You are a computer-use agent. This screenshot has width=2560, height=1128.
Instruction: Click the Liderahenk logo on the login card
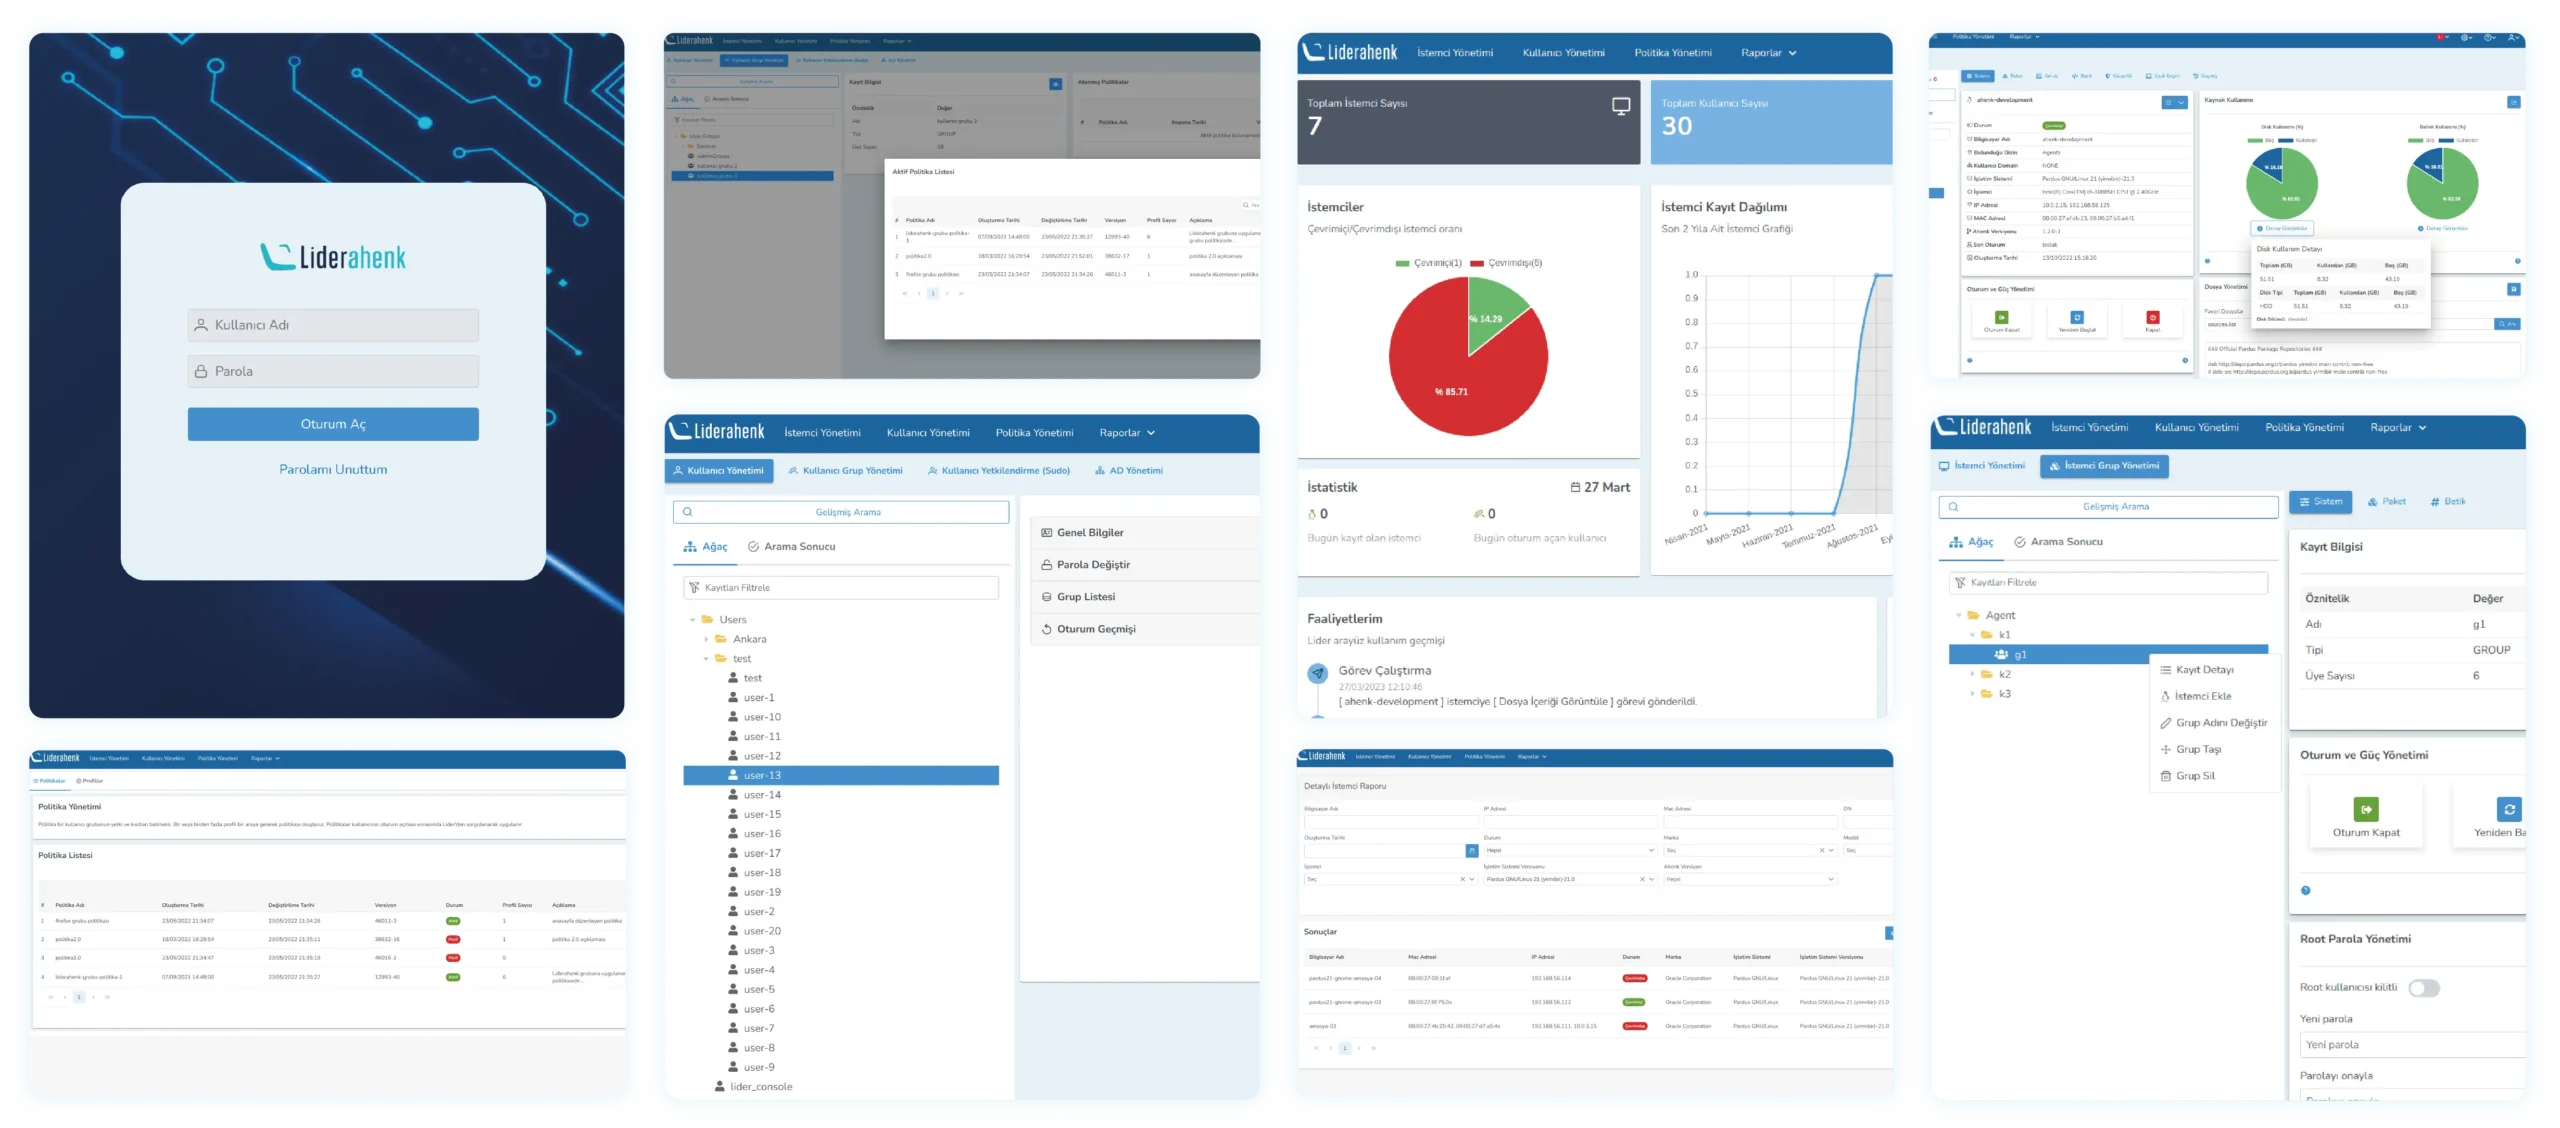click(333, 257)
